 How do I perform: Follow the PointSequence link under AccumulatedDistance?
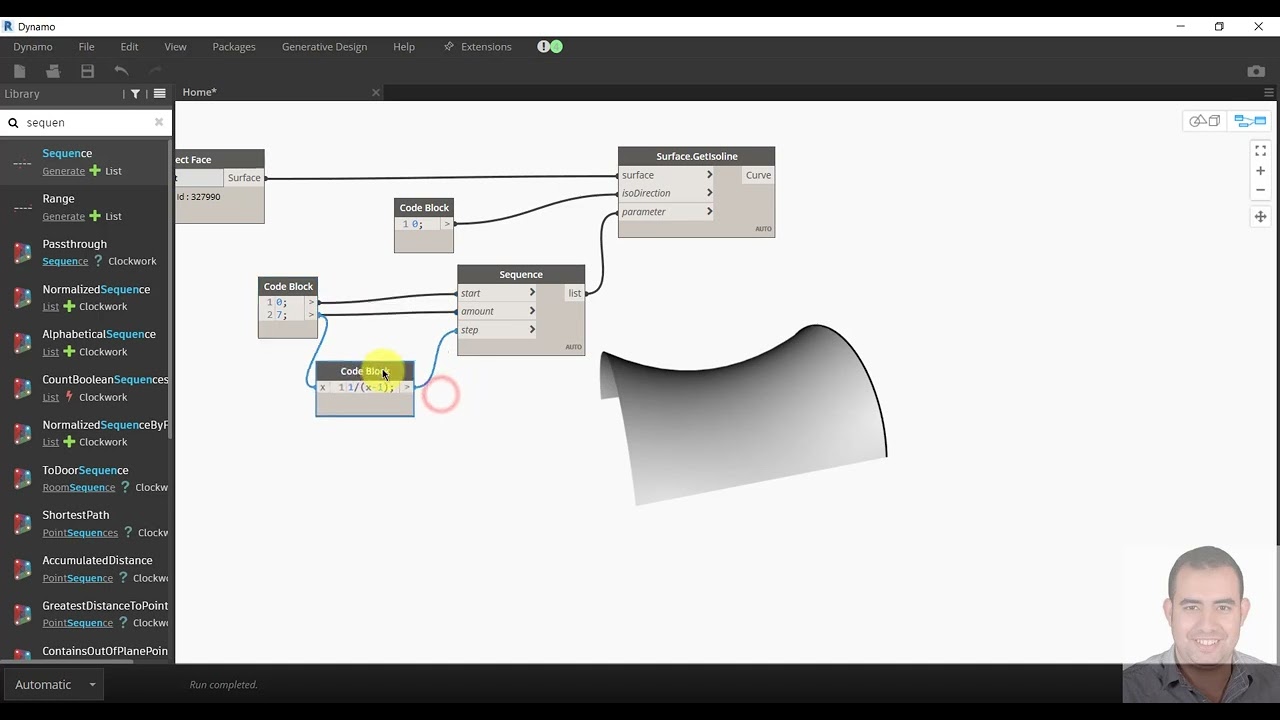point(78,578)
